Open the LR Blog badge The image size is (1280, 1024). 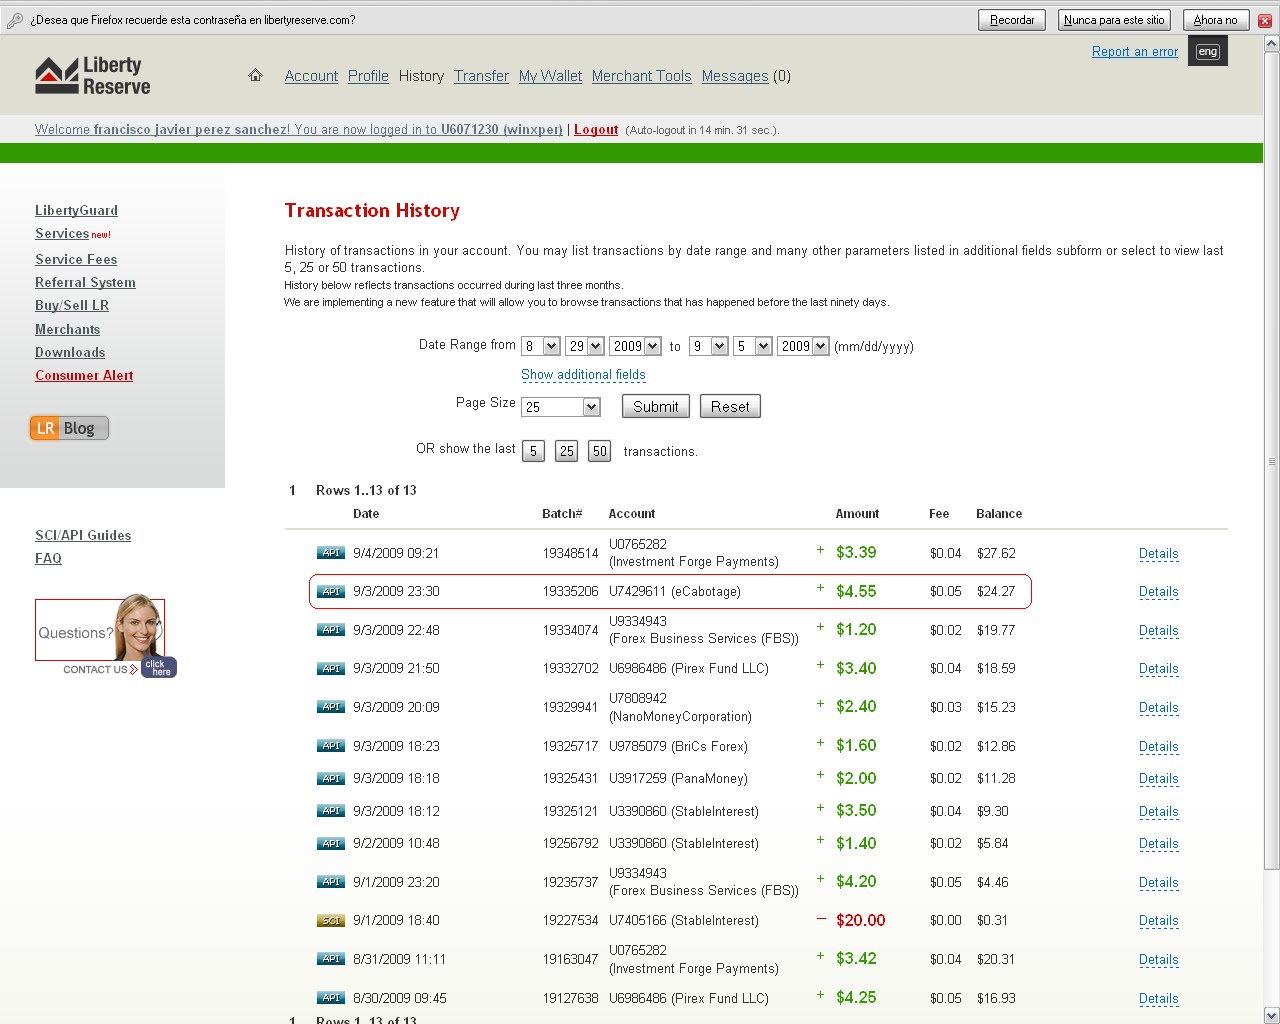69,428
